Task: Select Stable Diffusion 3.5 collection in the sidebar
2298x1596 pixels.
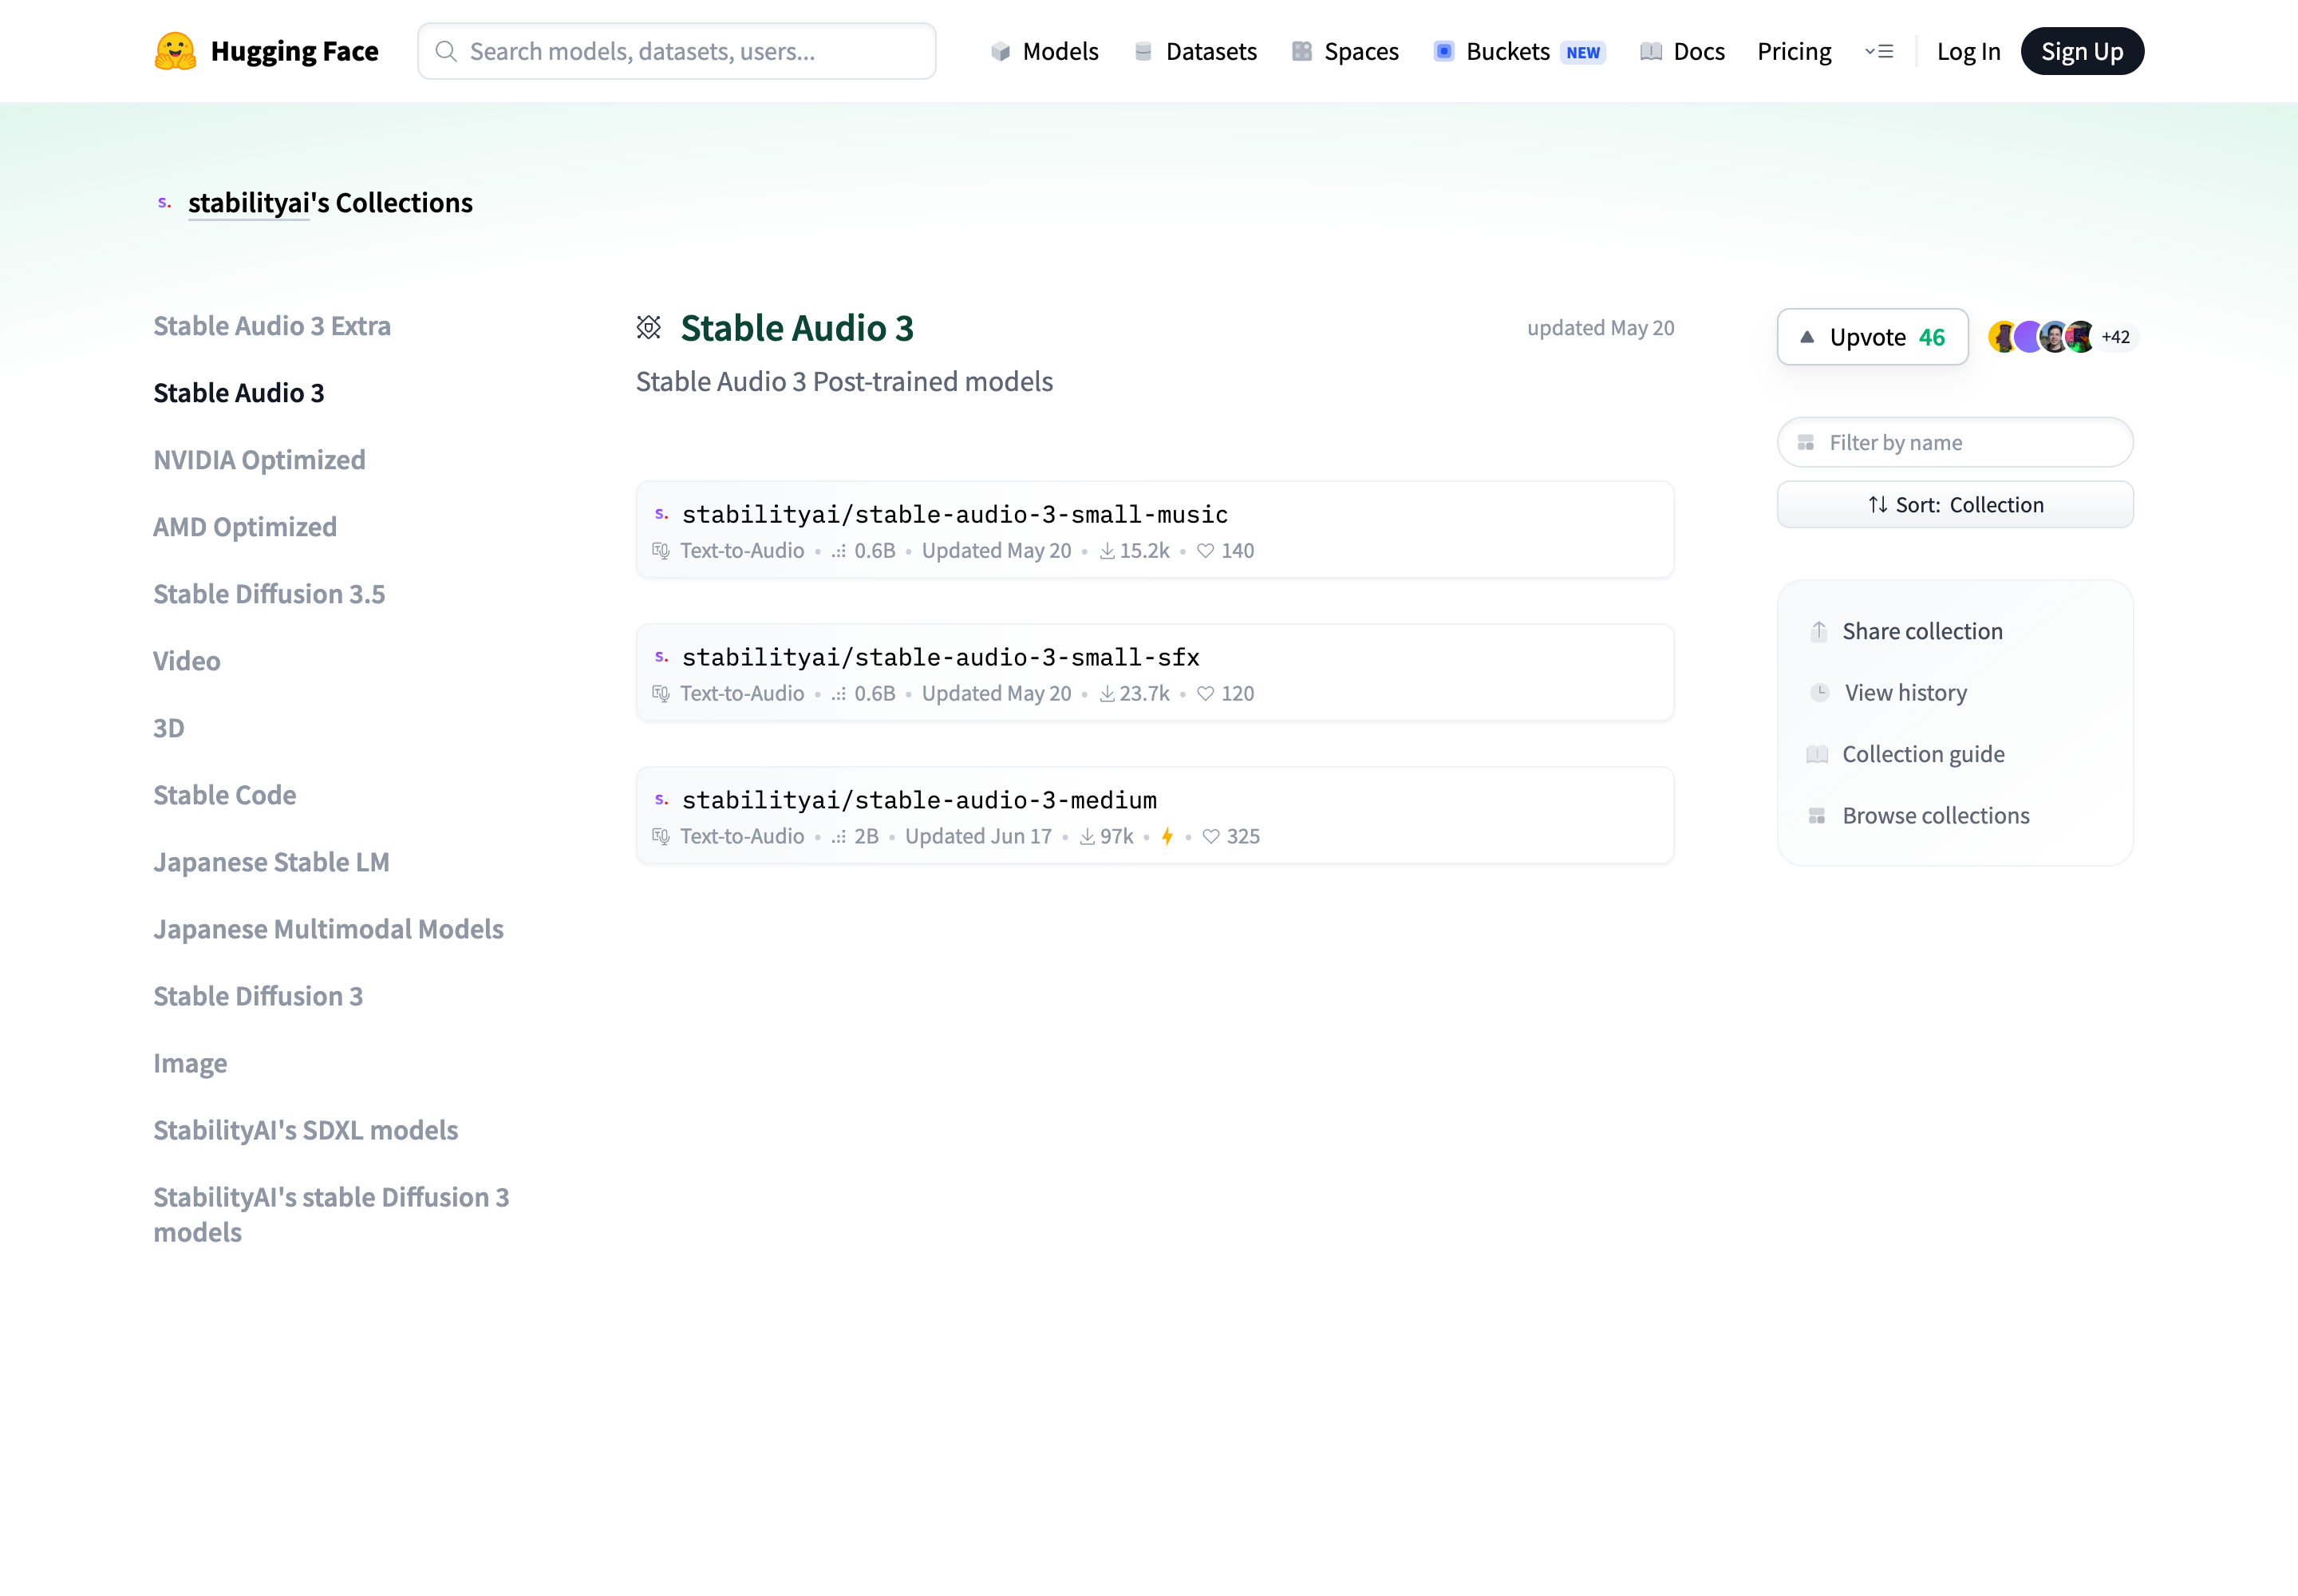Action: (x=269, y=594)
